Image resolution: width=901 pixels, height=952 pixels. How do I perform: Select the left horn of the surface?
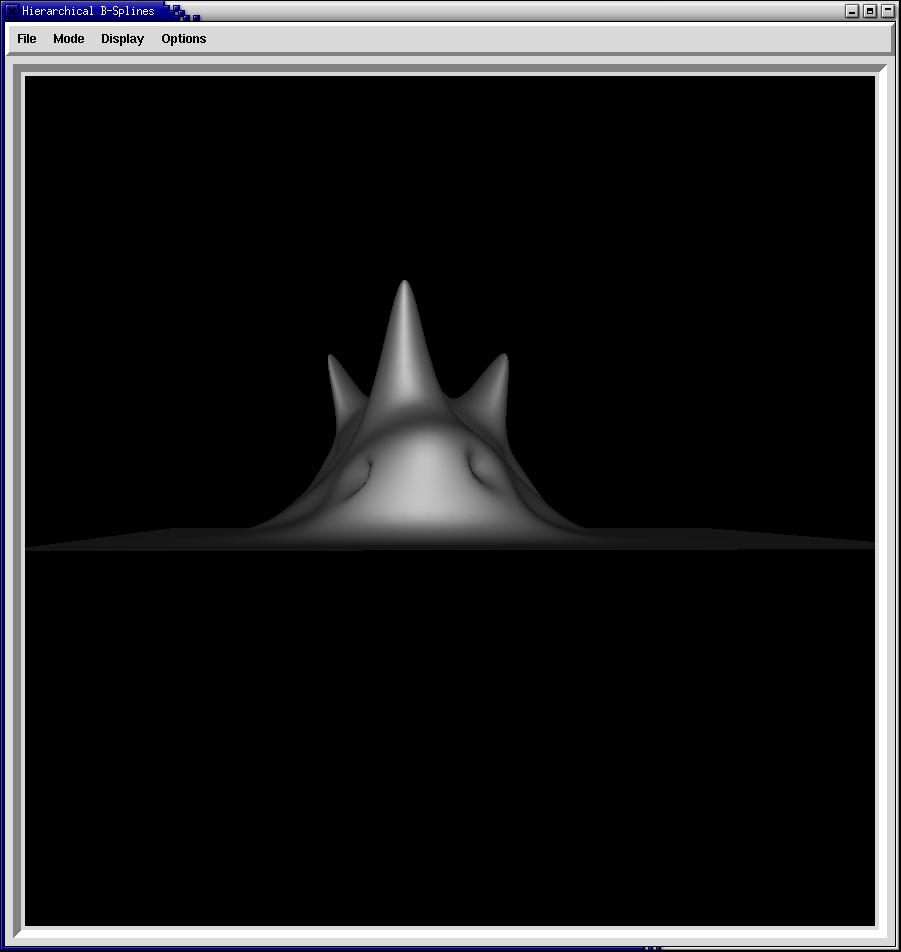[340, 385]
